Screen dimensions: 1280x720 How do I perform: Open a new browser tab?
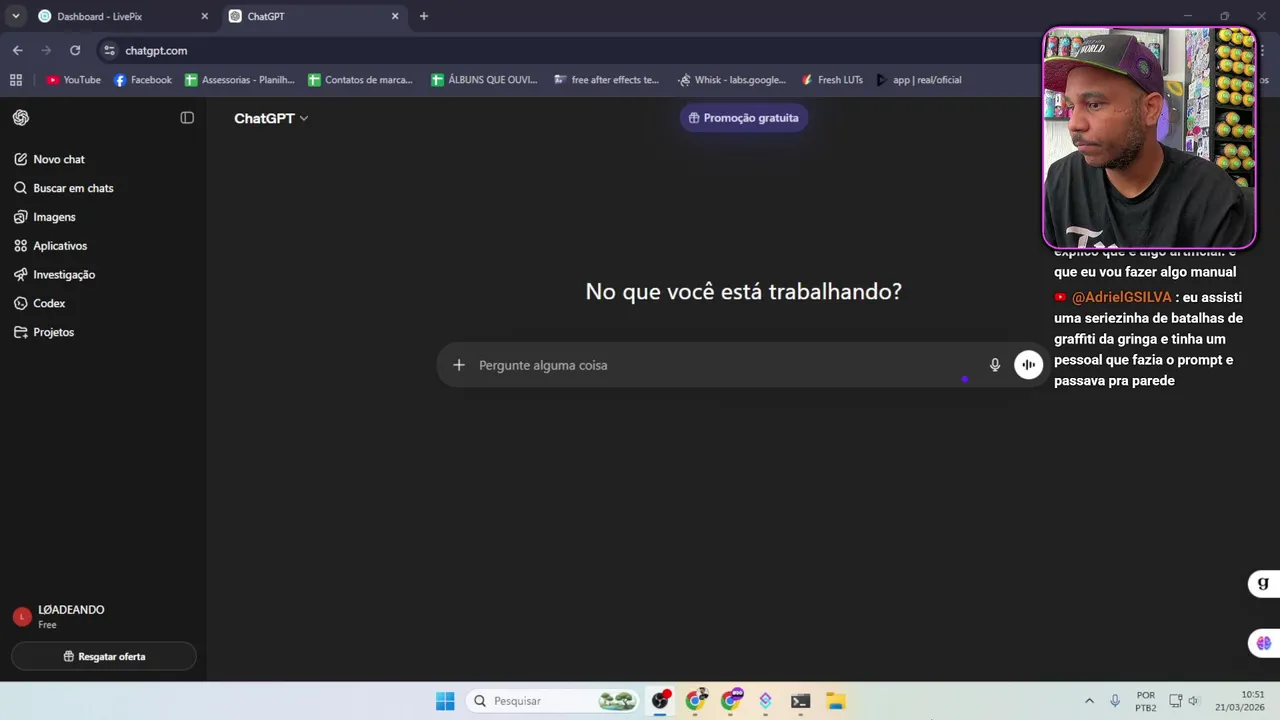click(x=424, y=17)
